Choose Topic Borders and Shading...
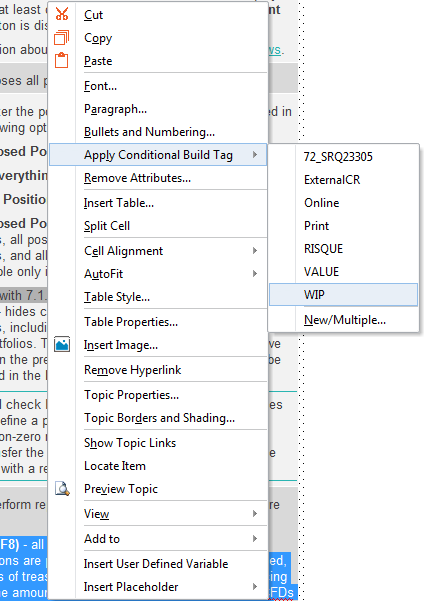 tap(159, 418)
